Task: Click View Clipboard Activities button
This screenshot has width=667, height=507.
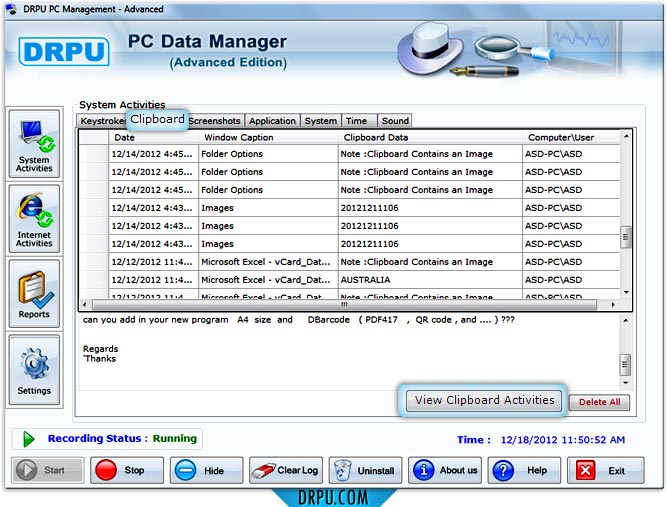Action: (484, 400)
